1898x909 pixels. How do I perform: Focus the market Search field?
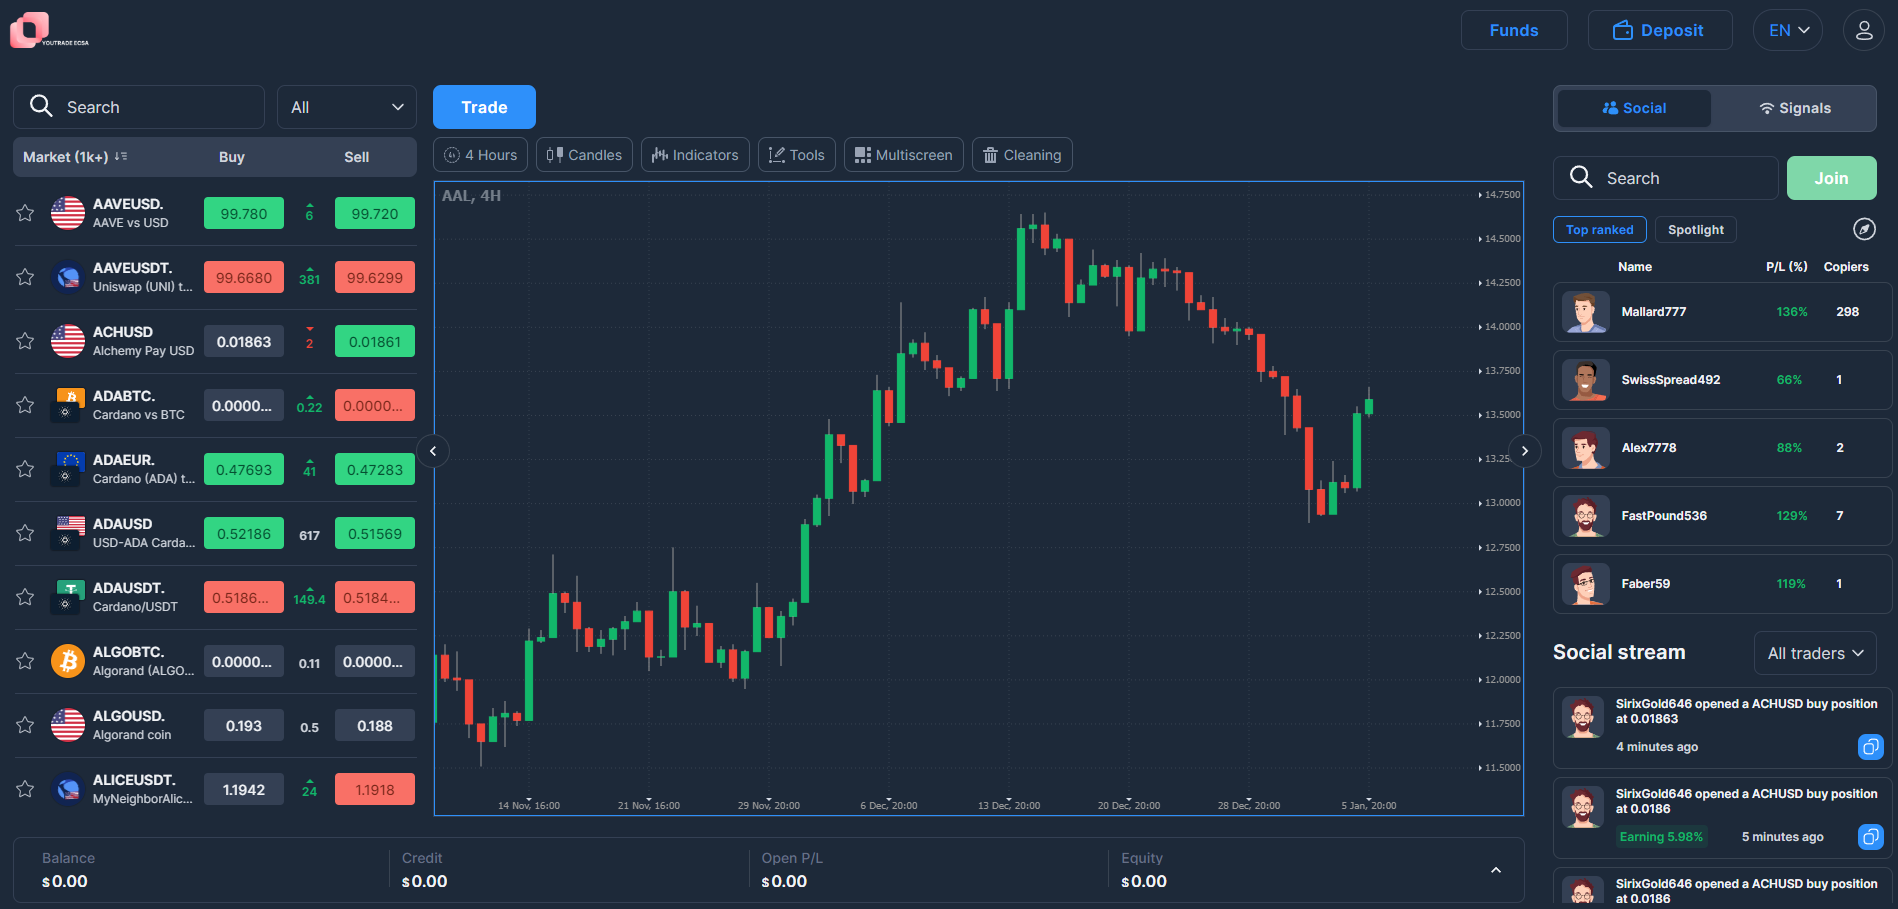pyautogui.click(x=139, y=107)
